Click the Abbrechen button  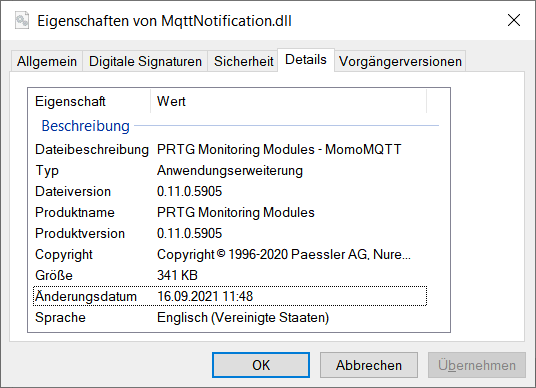coord(369,365)
